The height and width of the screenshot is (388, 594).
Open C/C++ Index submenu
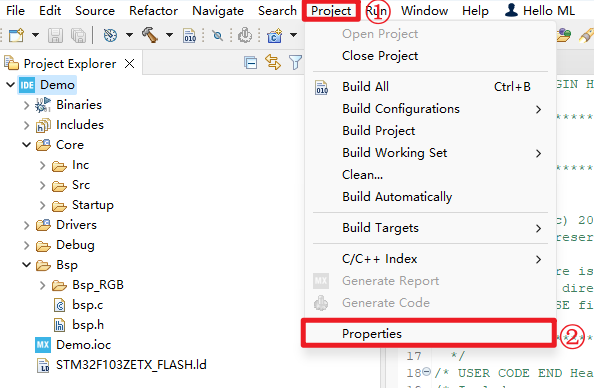click(x=430, y=259)
